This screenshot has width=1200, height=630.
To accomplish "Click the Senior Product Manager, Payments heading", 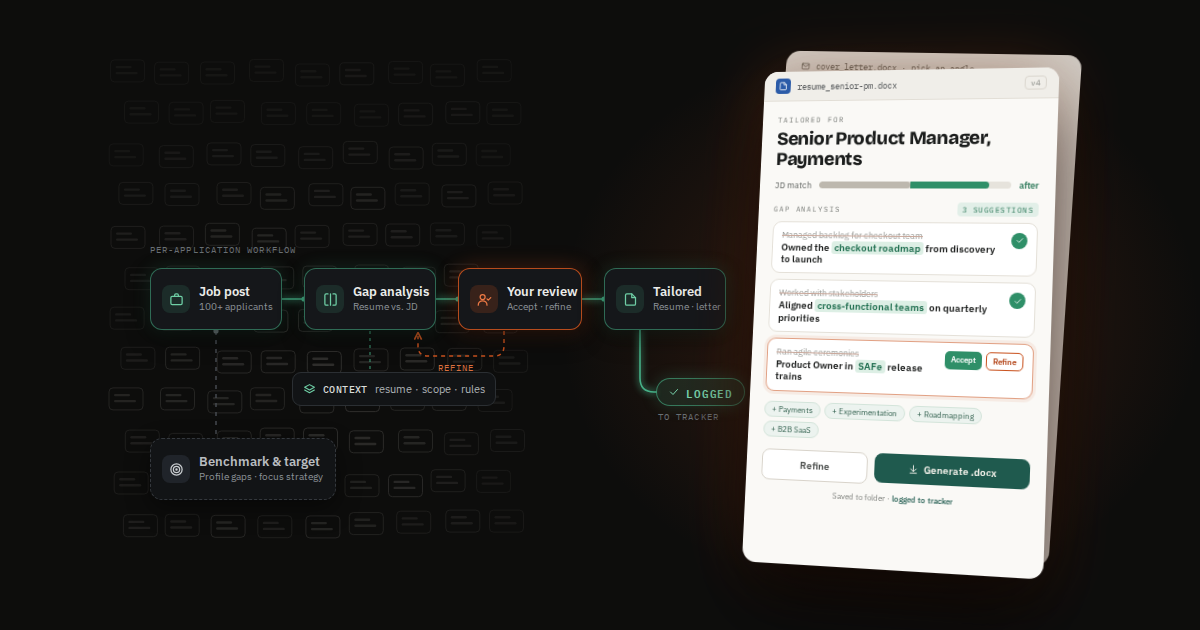I will coord(883,148).
